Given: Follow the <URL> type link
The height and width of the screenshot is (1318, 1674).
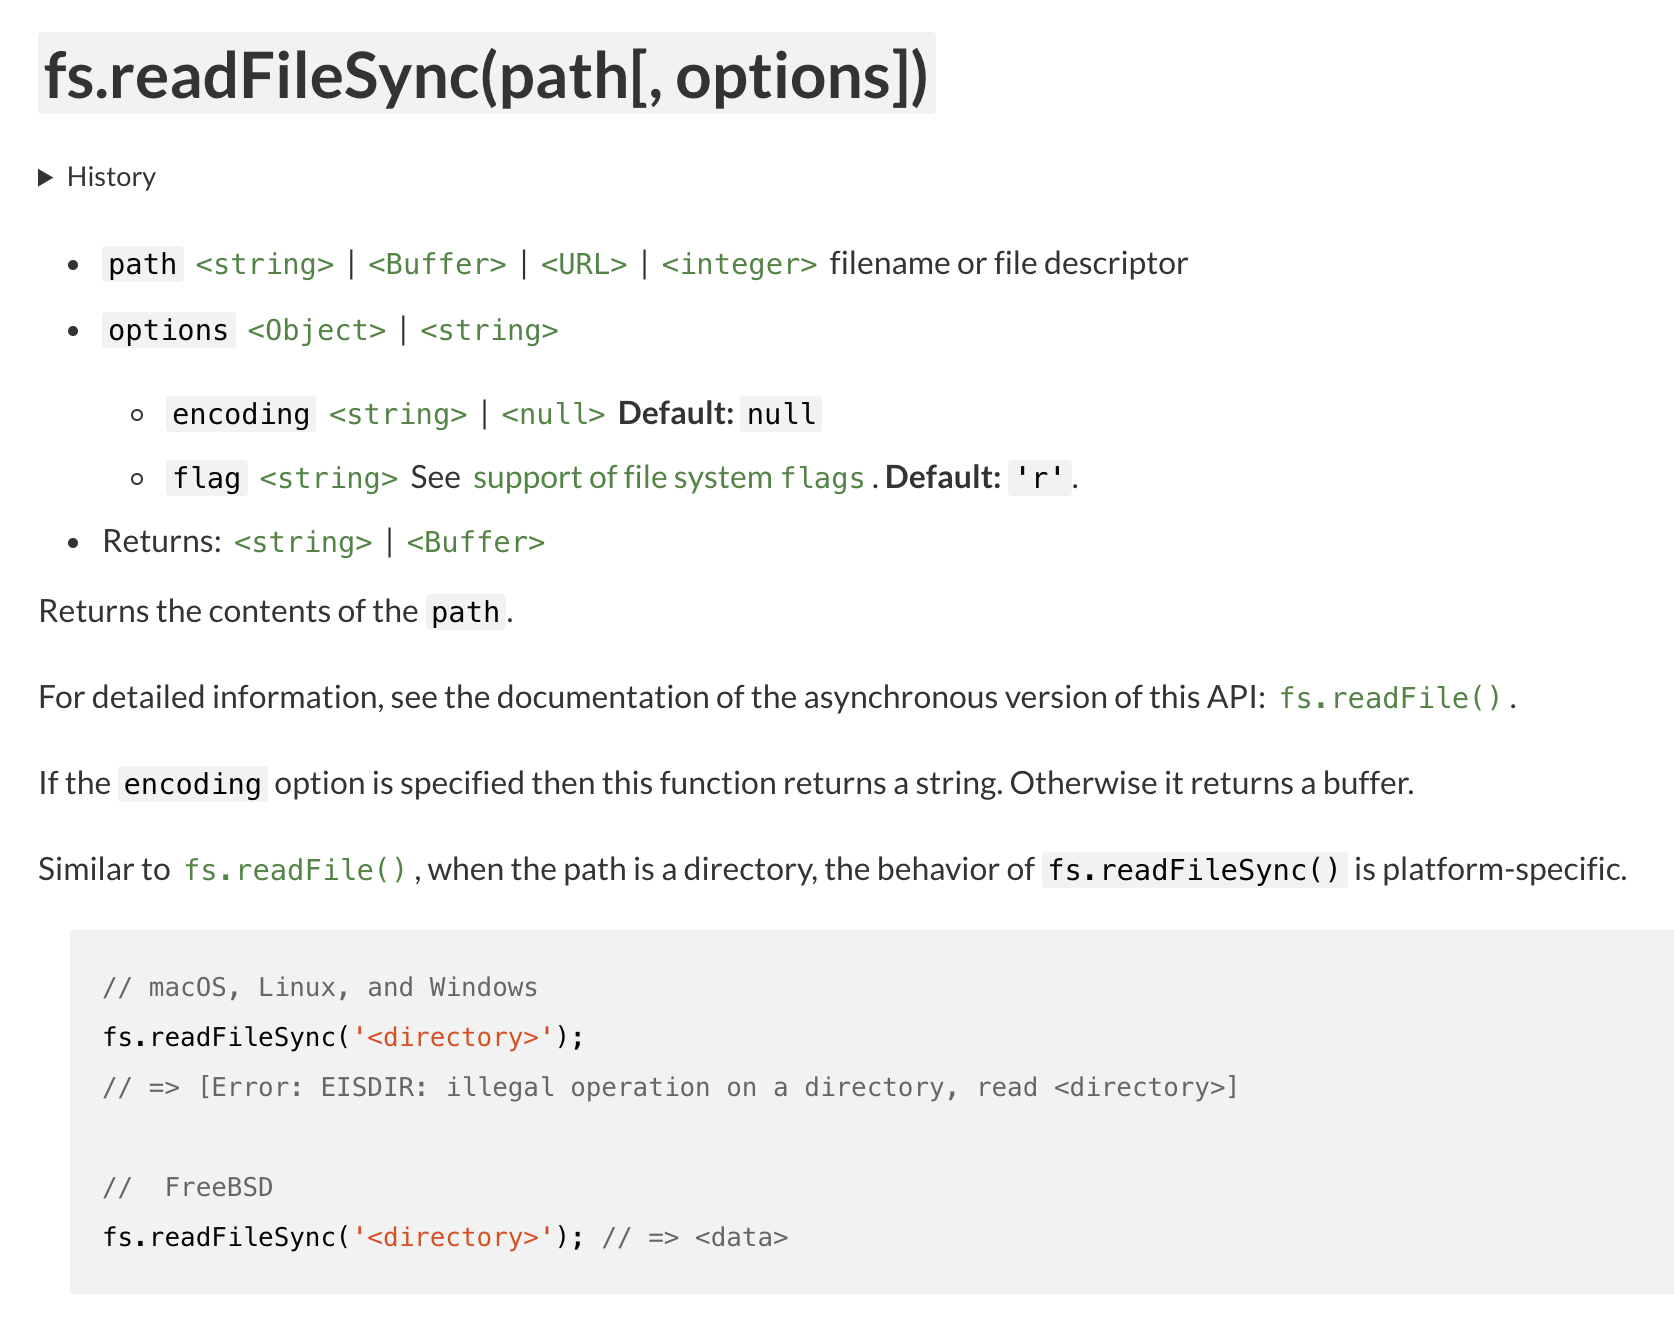Looking at the screenshot, I should [584, 264].
